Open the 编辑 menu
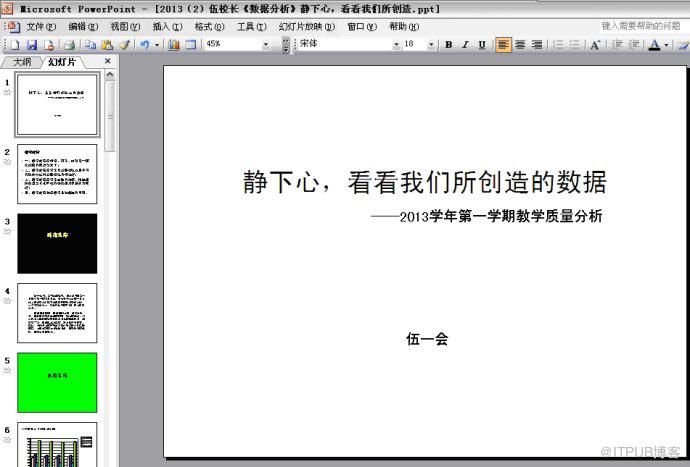Screen dimensions: 690x467 (83, 27)
